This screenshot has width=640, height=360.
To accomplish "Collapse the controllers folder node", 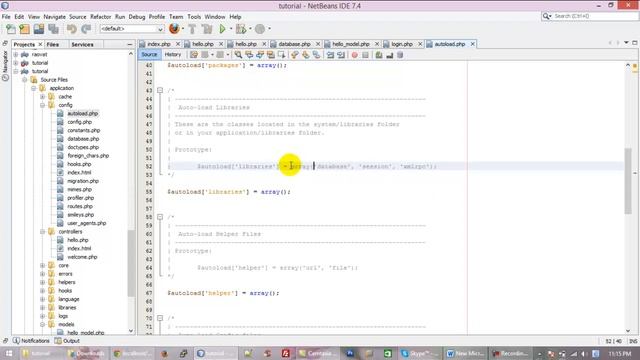I will click(x=42, y=232).
